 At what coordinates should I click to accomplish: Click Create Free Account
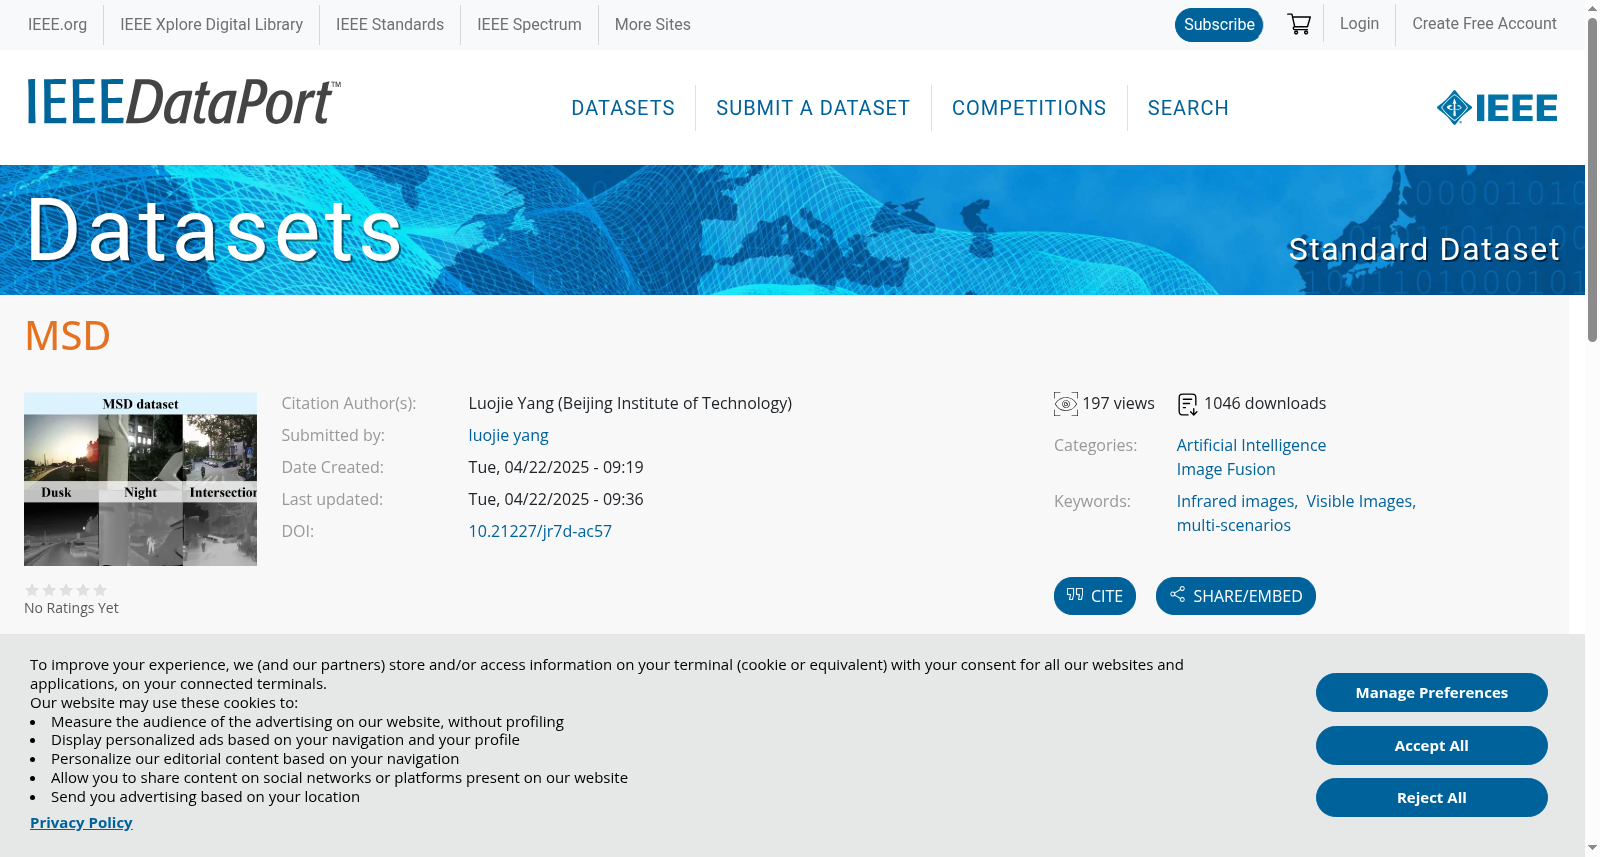coord(1484,23)
